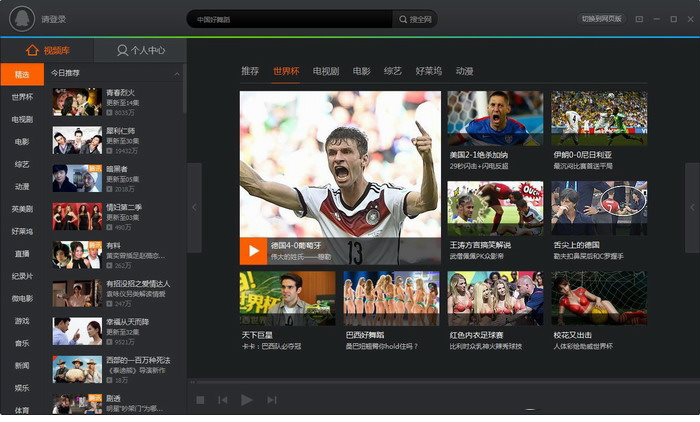
Task: Open the 伊朗0-0尼日利亚 video thumbnail
Action: (x=599, y=118)
